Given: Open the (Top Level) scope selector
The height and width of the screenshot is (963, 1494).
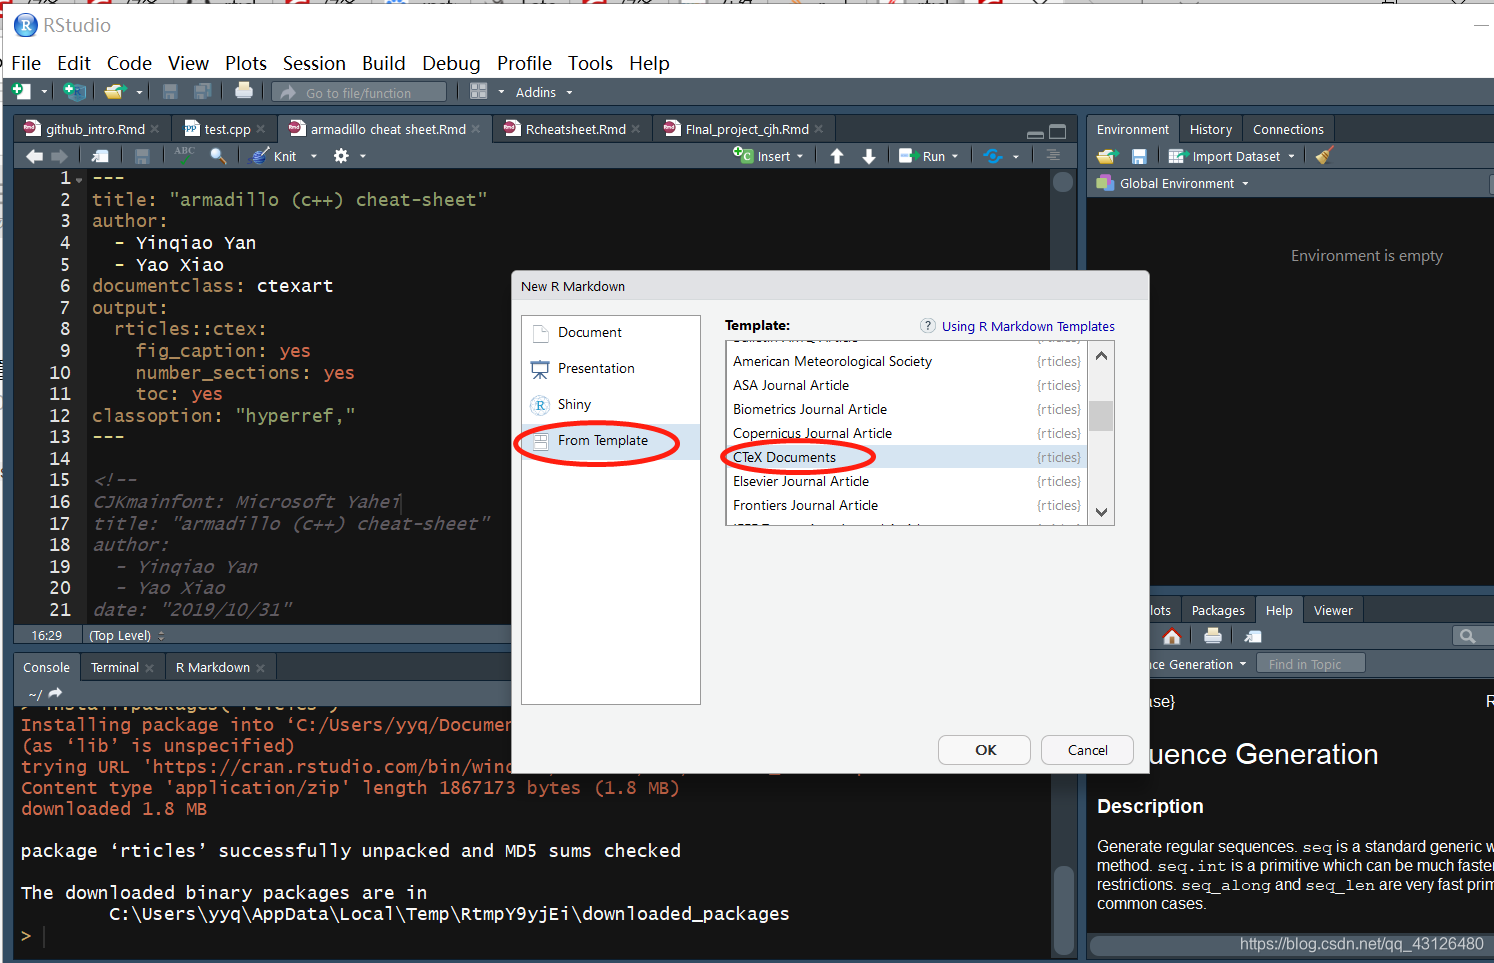Looking at the screenshot, I should tap(126, 635).
